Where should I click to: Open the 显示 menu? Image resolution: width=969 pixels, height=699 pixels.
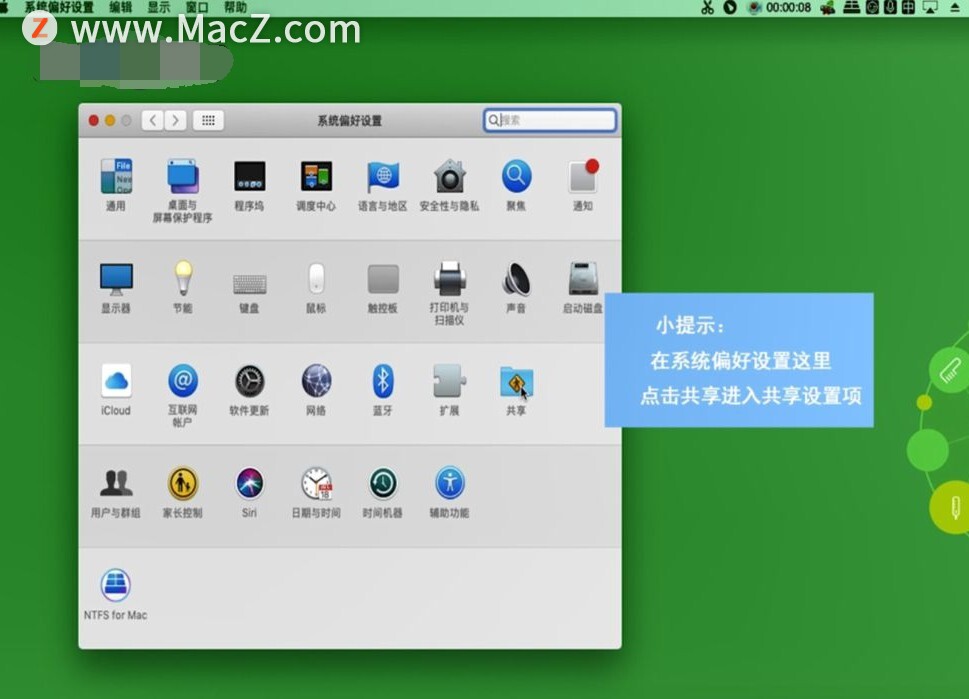click(159, 7)
